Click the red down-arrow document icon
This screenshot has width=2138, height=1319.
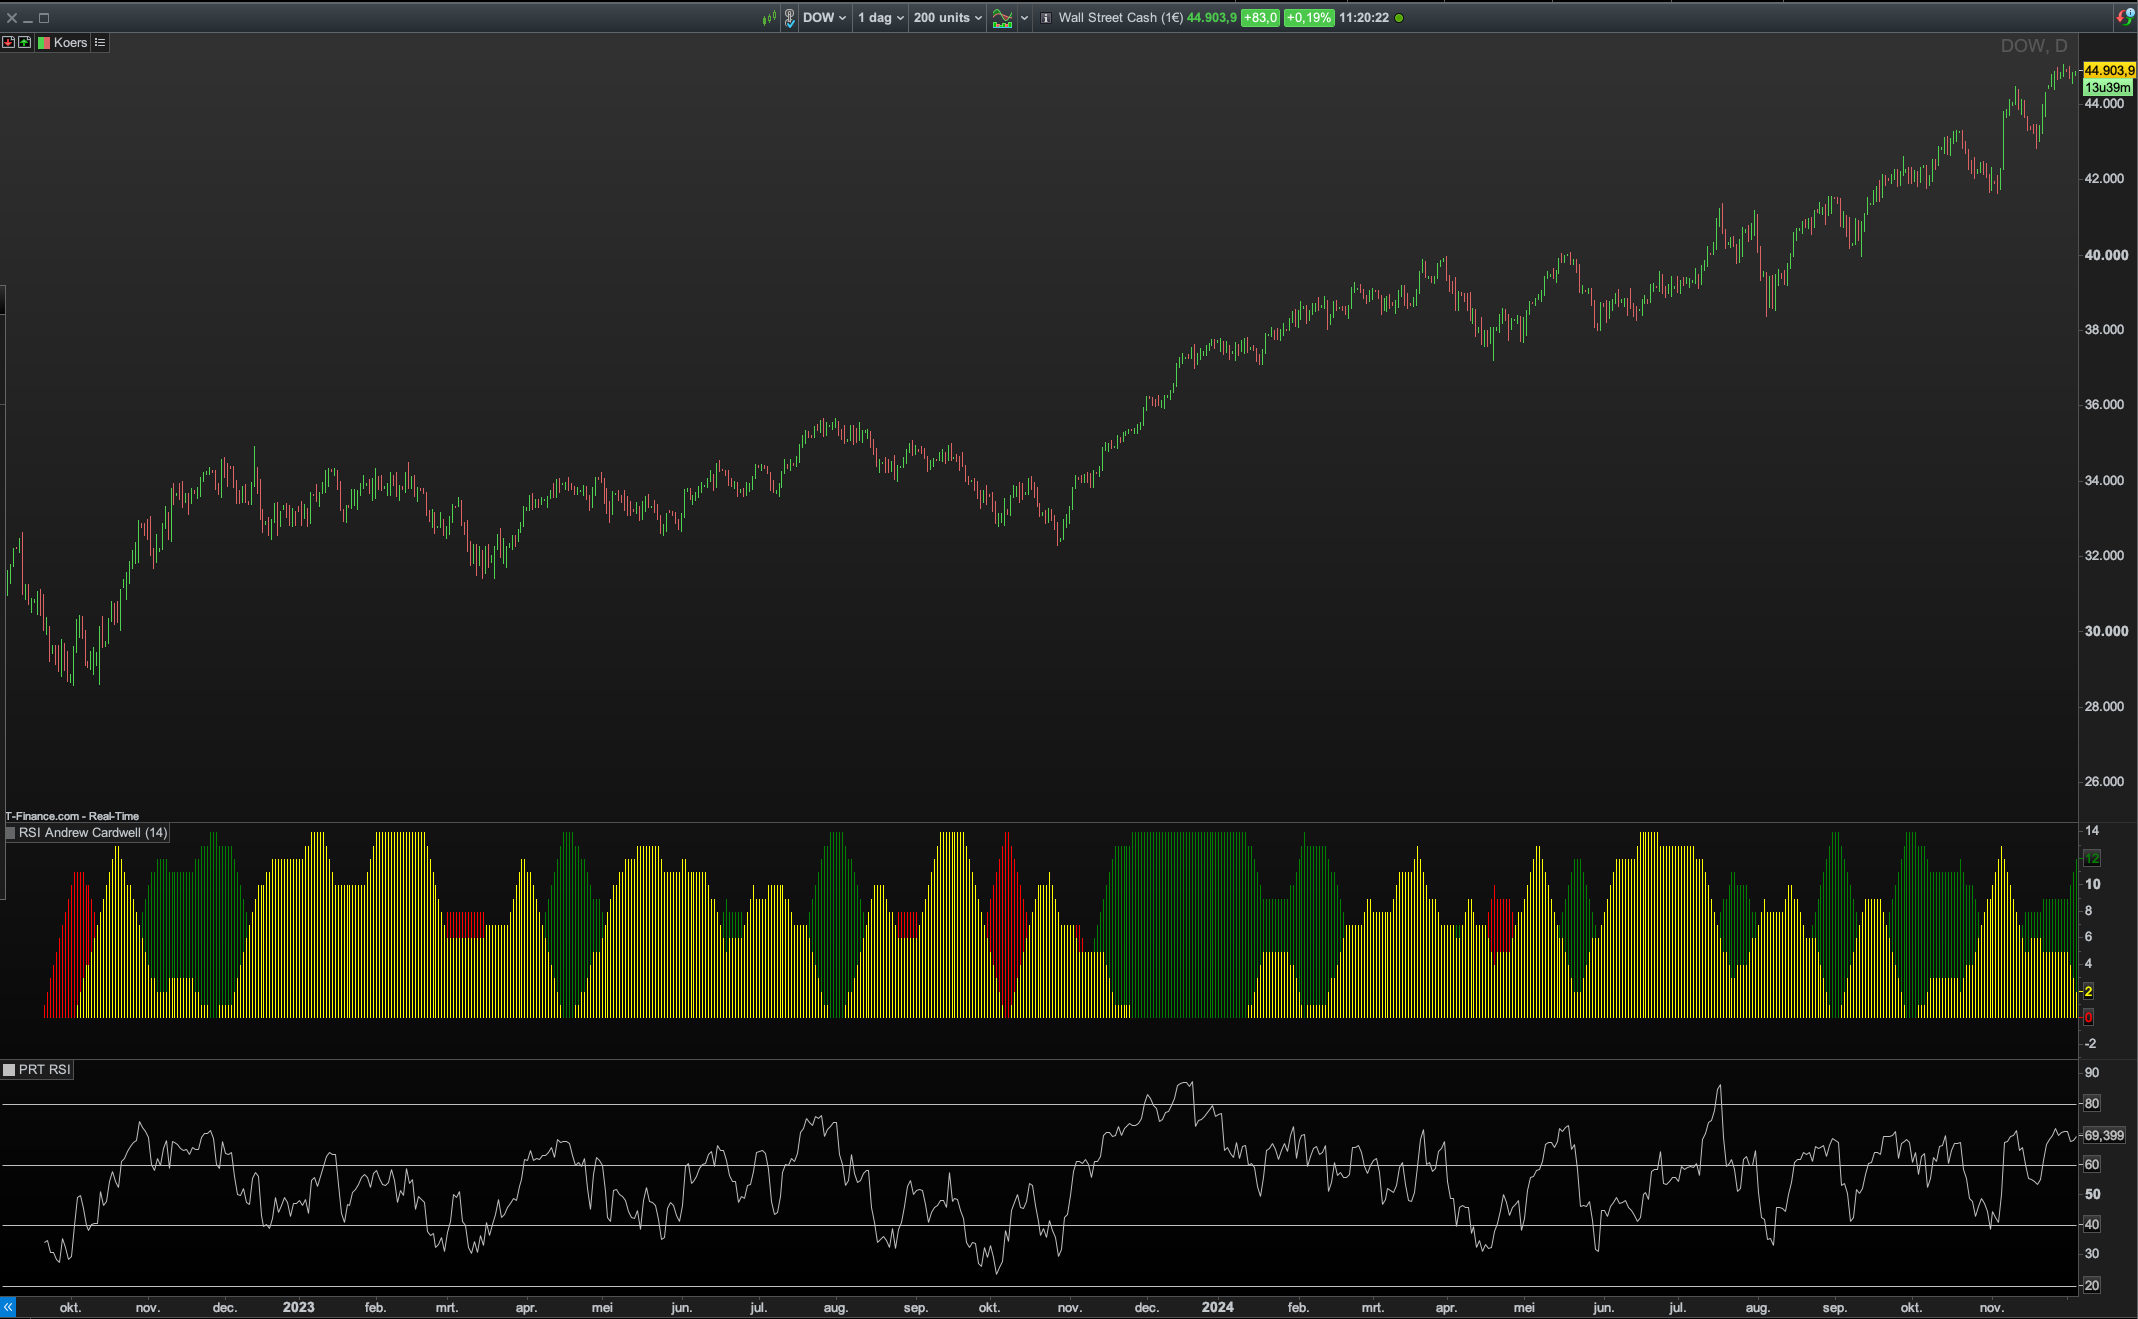pyautogui.click(x=8, y=42)
